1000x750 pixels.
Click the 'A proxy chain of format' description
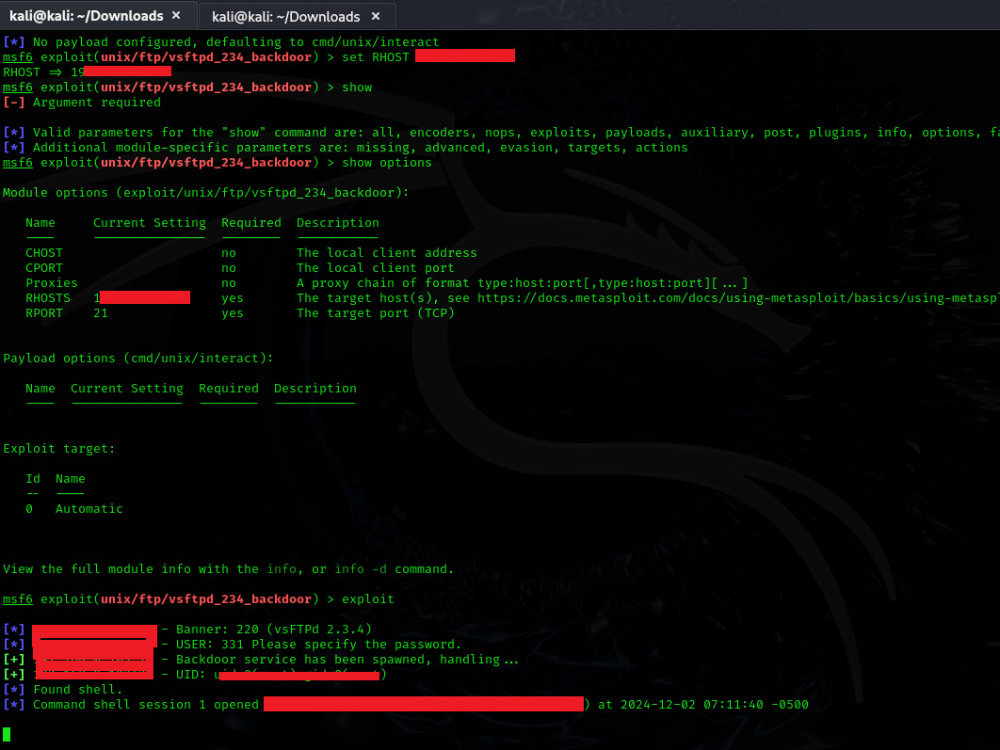point(522,283)
